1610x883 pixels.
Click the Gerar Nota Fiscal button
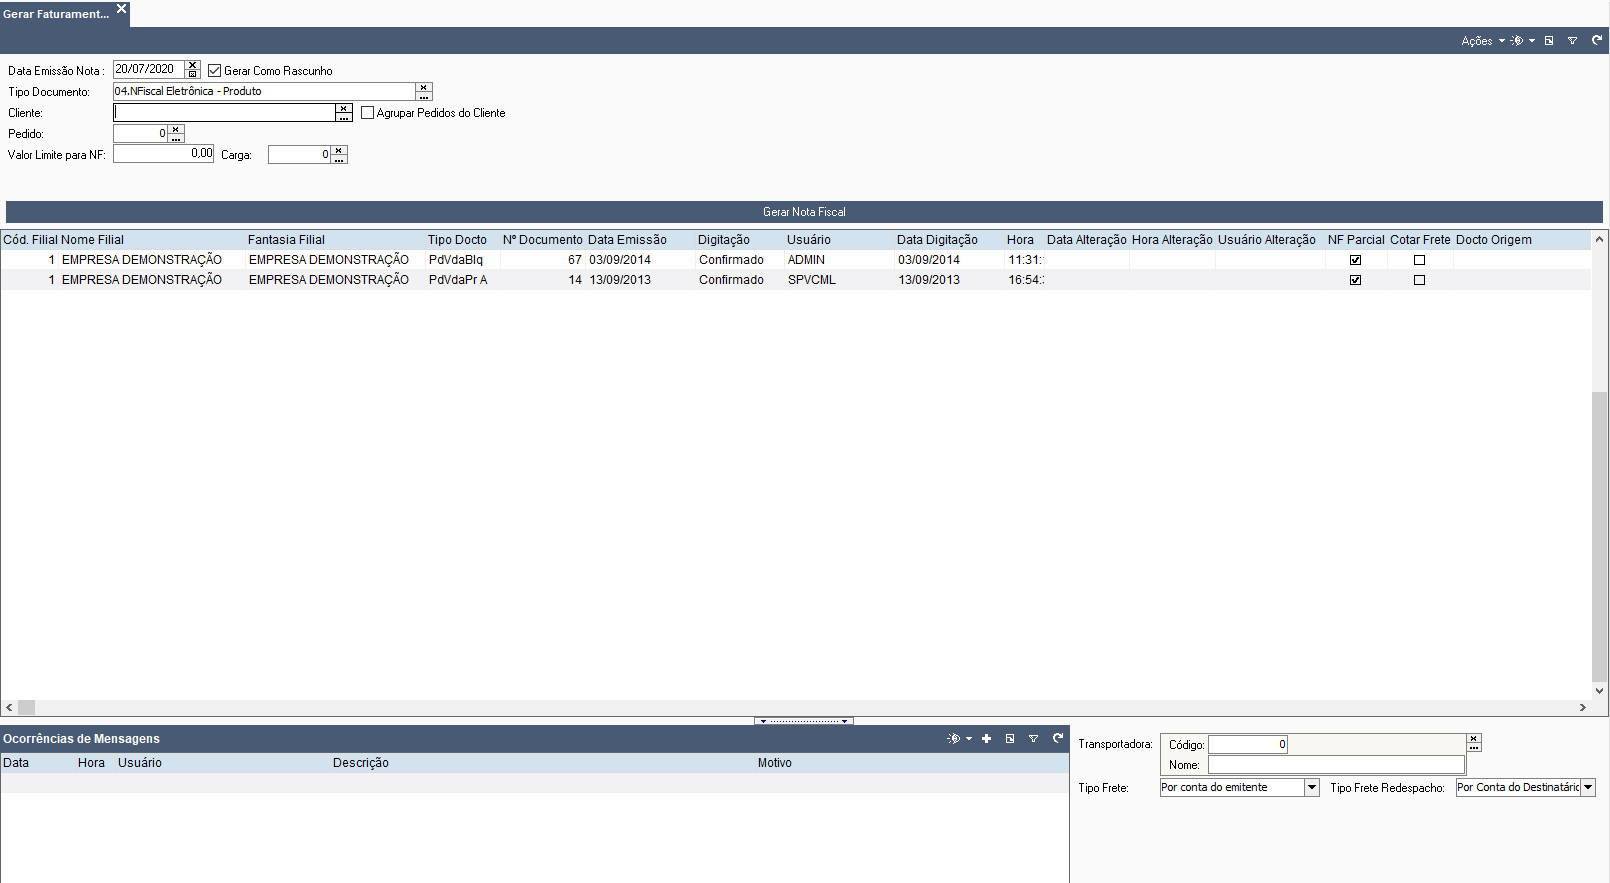pos(804,212)
